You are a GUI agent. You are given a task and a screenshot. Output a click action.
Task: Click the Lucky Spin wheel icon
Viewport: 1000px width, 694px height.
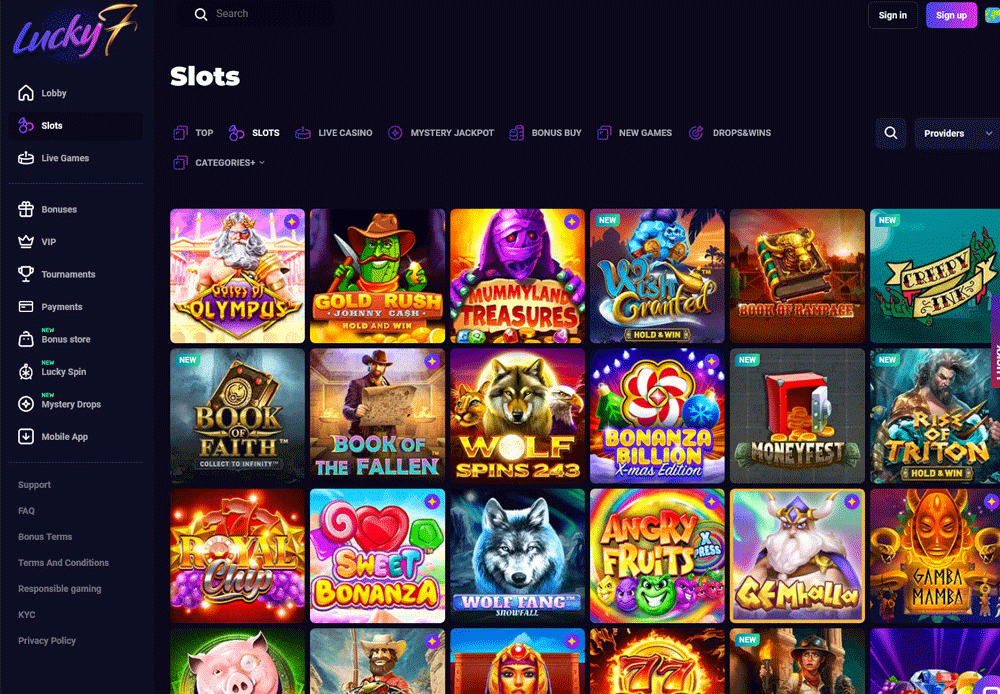point(26,372)
